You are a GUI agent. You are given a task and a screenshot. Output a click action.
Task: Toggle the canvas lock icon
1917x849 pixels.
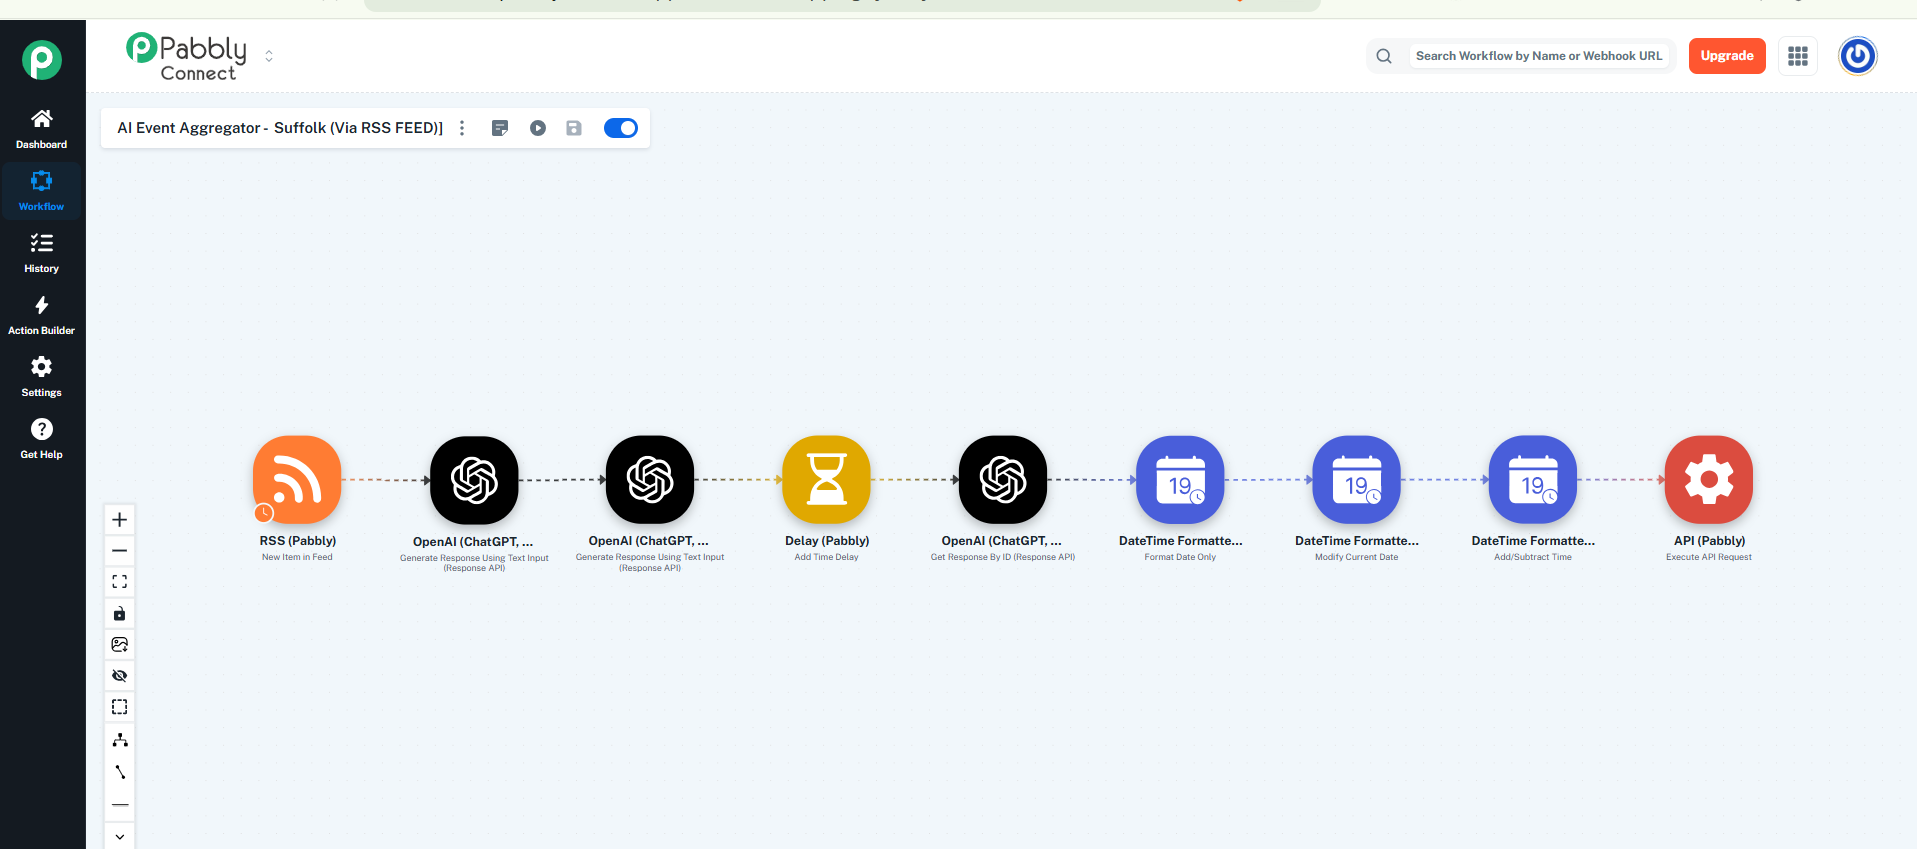tap(120, 613)
